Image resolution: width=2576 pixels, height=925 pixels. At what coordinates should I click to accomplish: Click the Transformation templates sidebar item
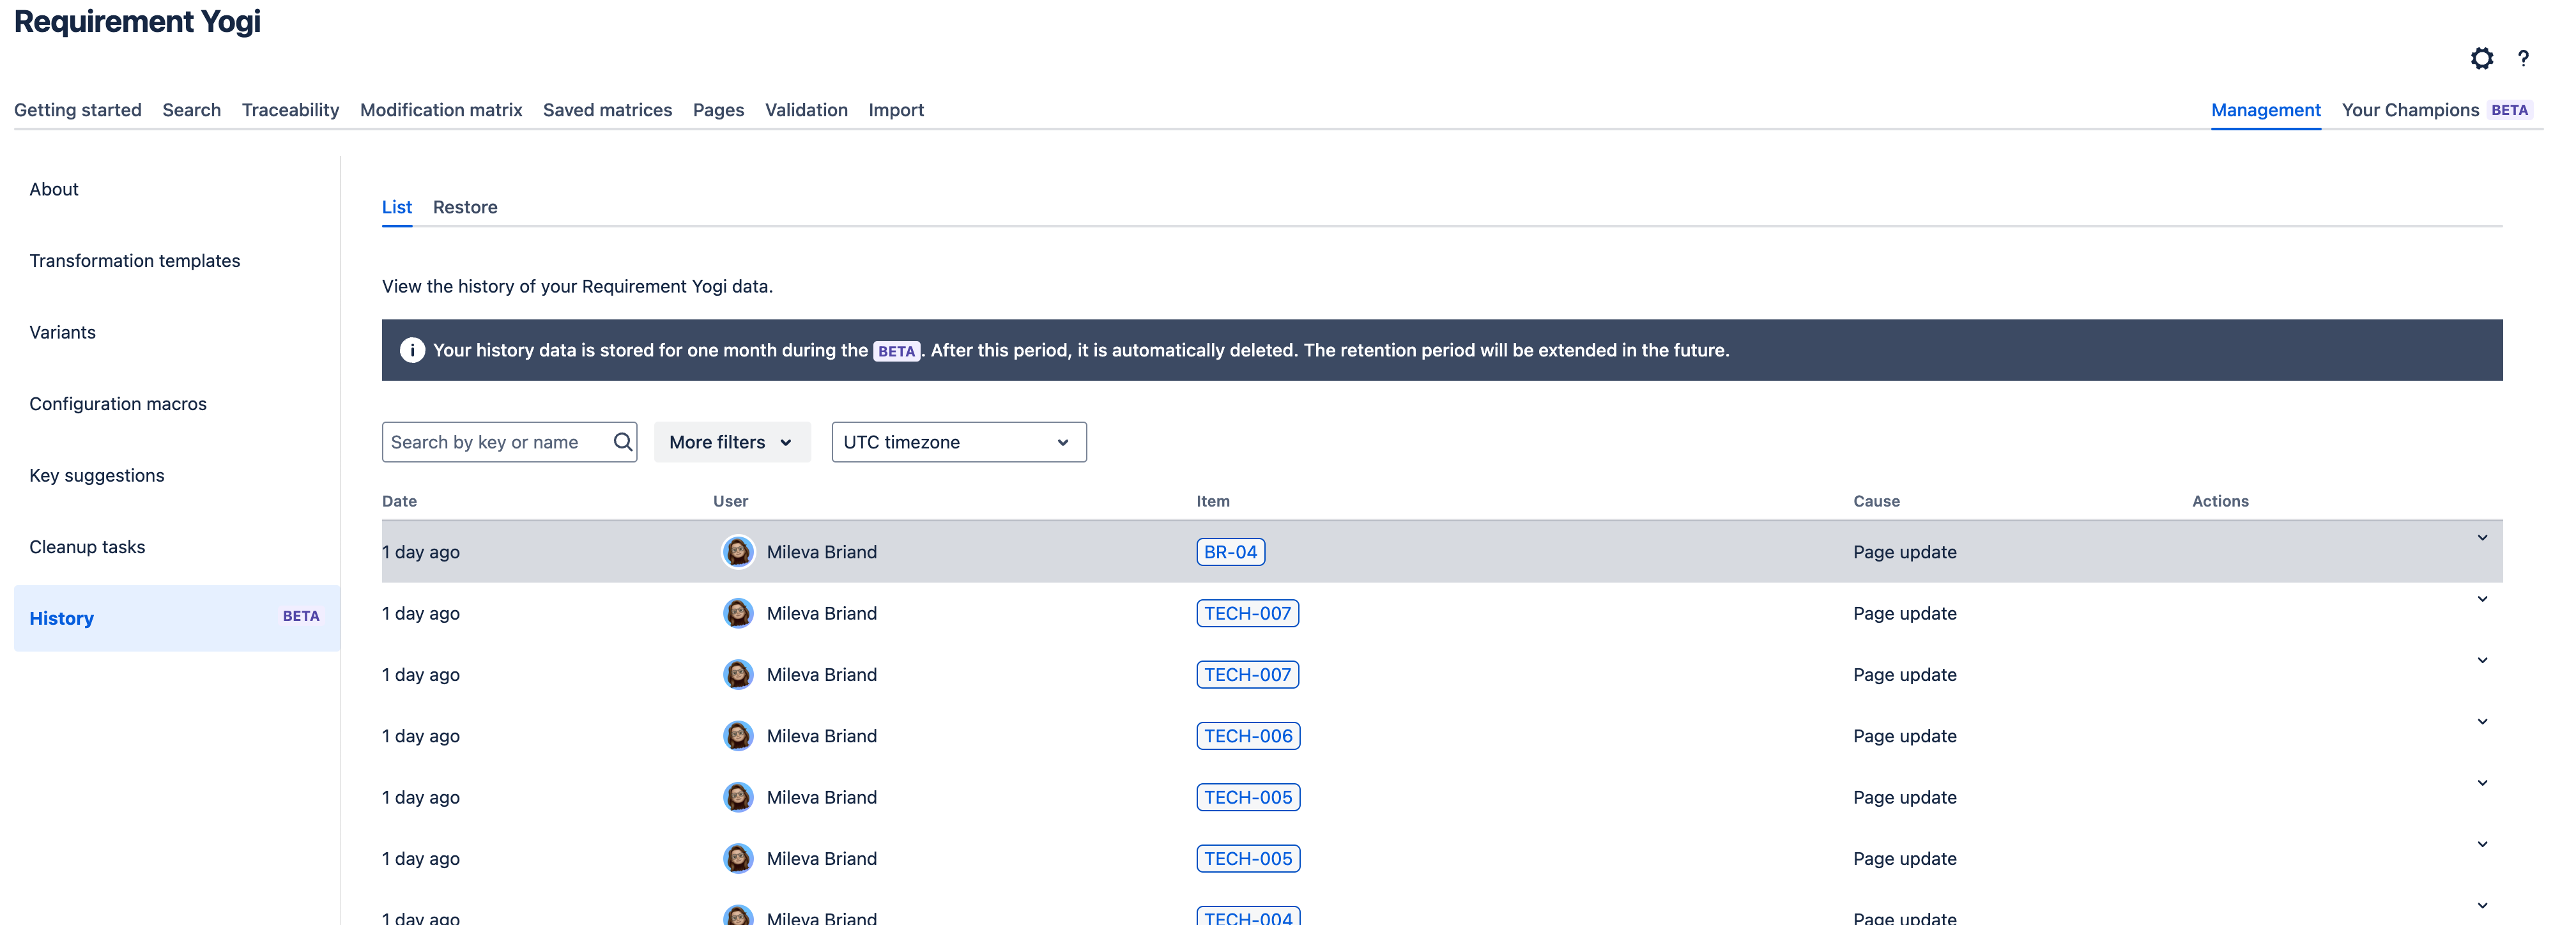coord(135,258)
